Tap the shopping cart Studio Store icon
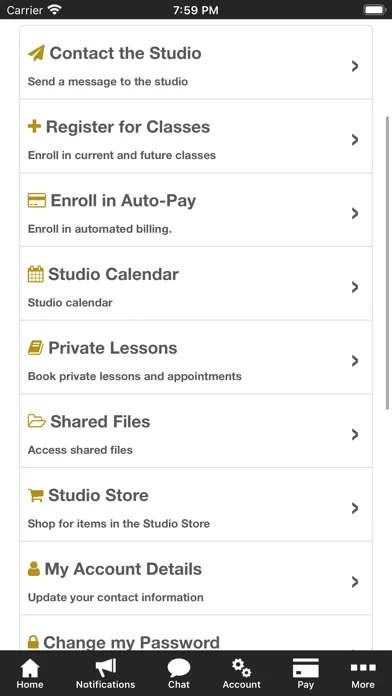 tap(36, 495)
